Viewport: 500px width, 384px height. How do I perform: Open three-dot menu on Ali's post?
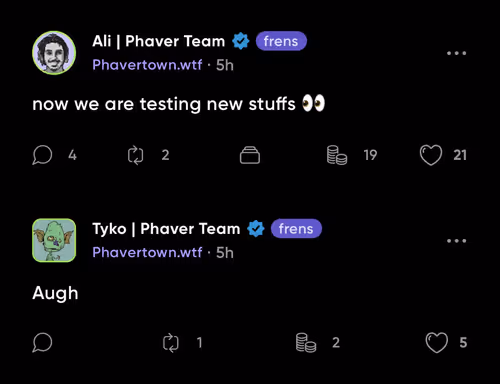point(456,53)
